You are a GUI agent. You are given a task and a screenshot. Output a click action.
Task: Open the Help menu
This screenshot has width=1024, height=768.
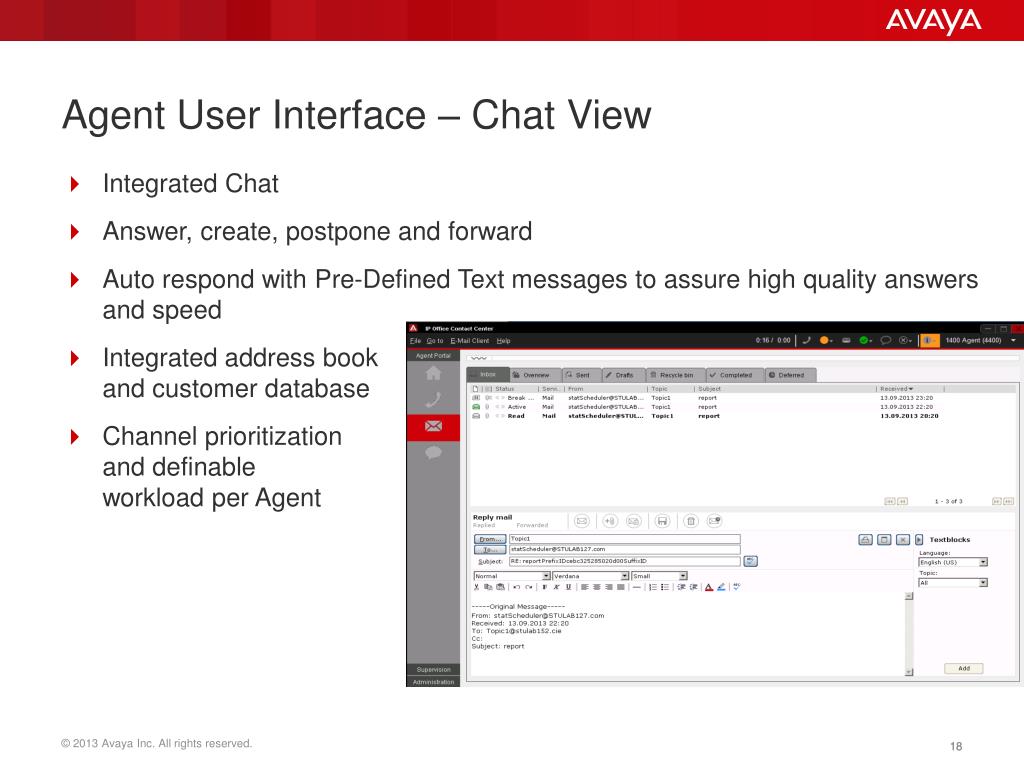click(504, 341)
